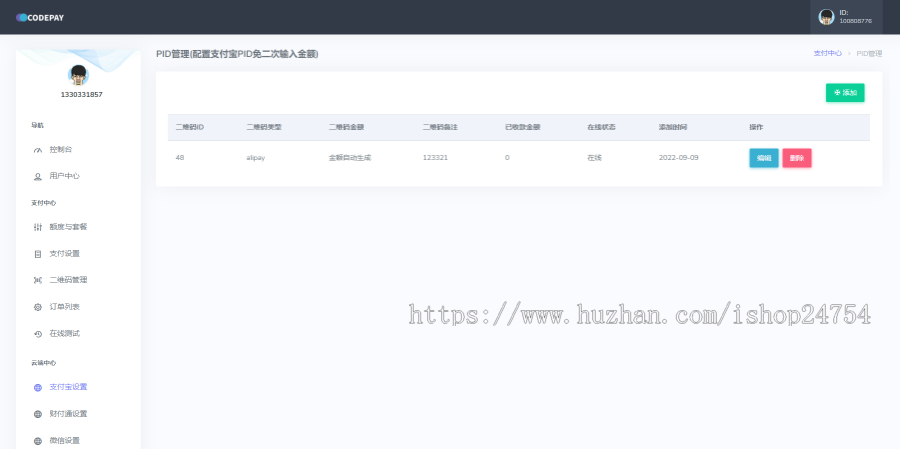Click the 已收款金额 column header
The height and width of the screenshot is (449, 900).
523,127
